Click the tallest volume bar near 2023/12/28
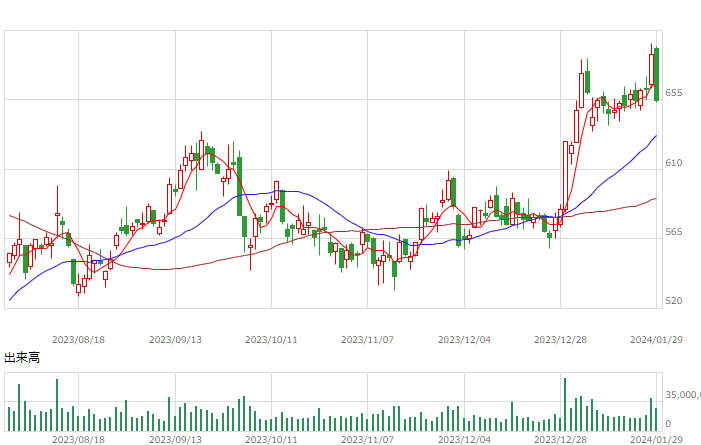The height and width of the screenshot is (445, 701). tap(565, 405)
